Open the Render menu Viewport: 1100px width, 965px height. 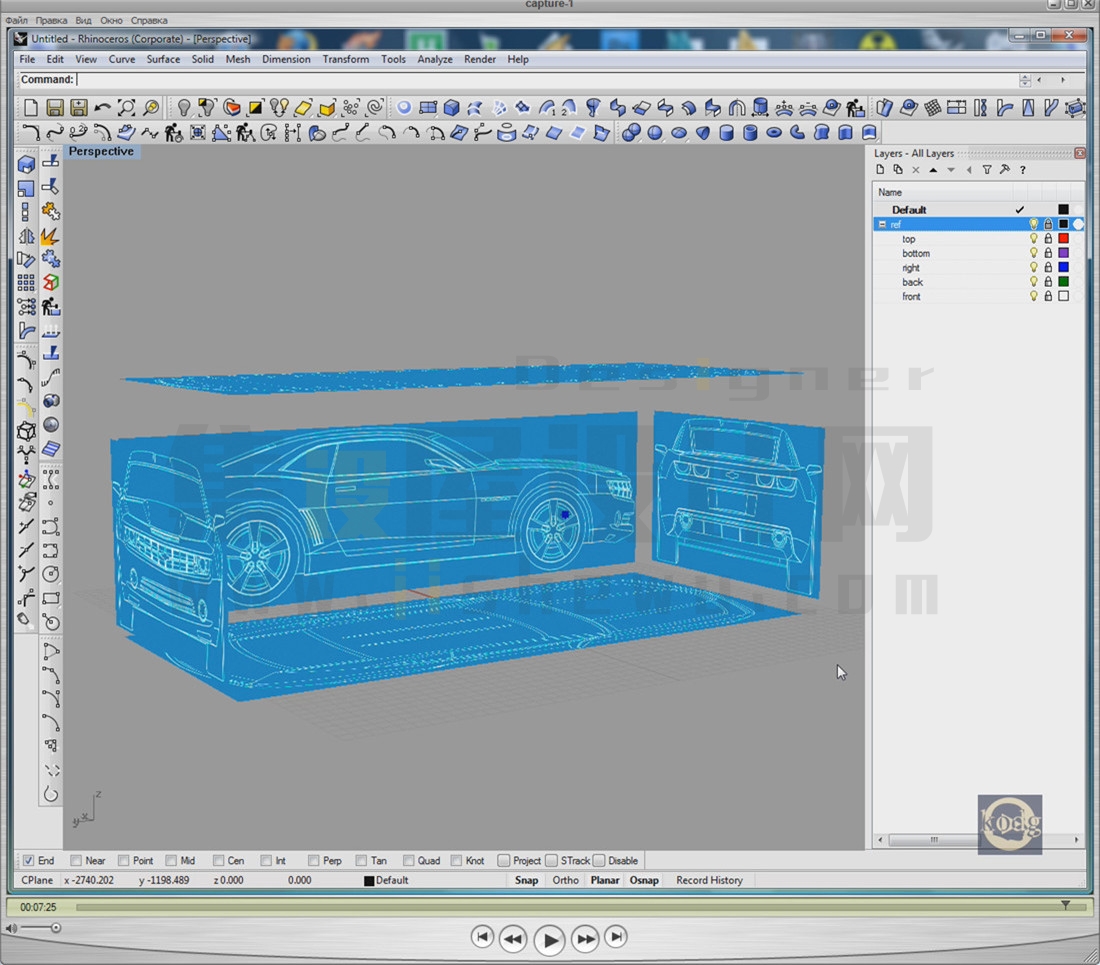(x=480, y=59)
